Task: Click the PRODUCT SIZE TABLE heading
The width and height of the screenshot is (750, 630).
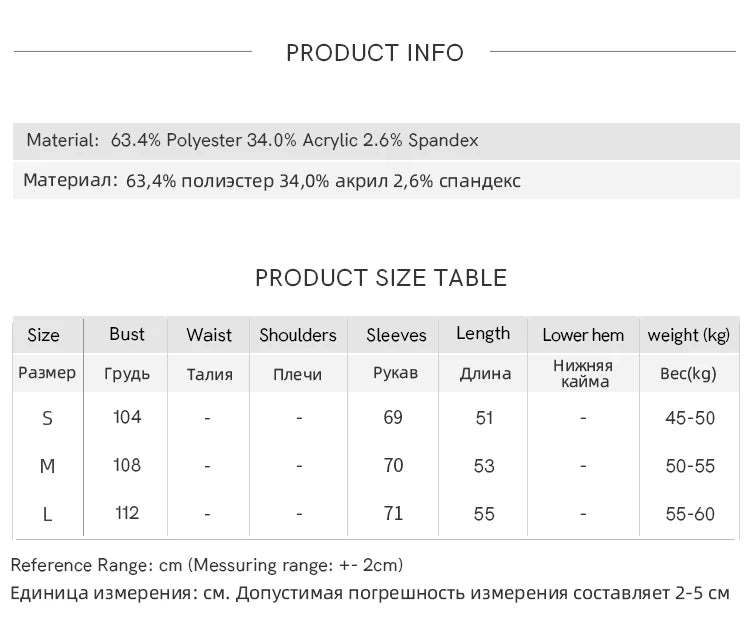Action: (x=381, y=278)
